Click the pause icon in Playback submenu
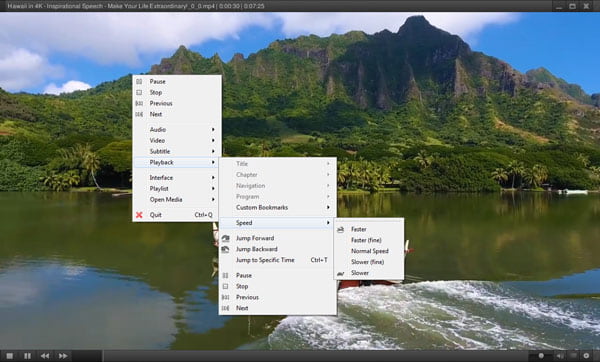The width and height of the screenshot is (600, 362). (225, 275)
